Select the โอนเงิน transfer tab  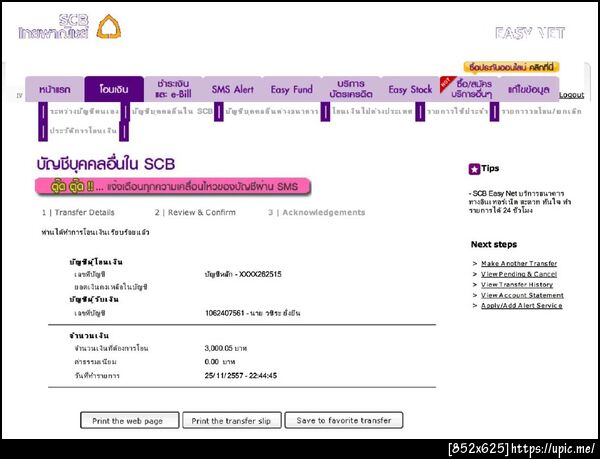[114, 90]
